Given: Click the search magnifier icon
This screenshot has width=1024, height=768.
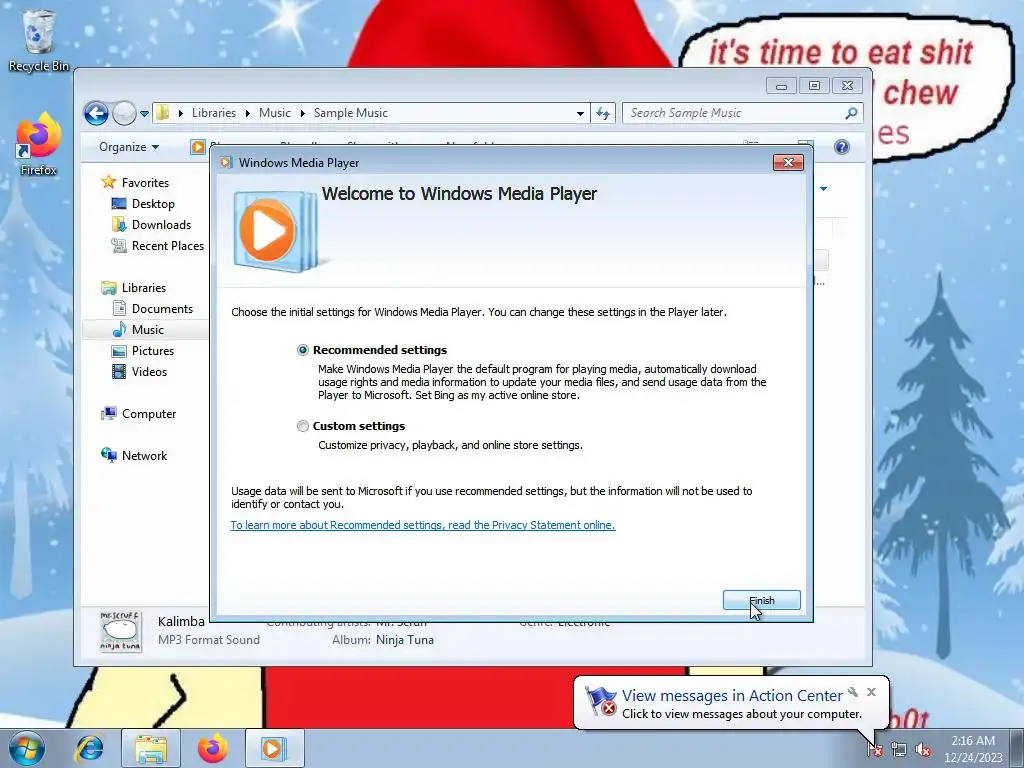Looking at the screenshot, I should [851, 113].
